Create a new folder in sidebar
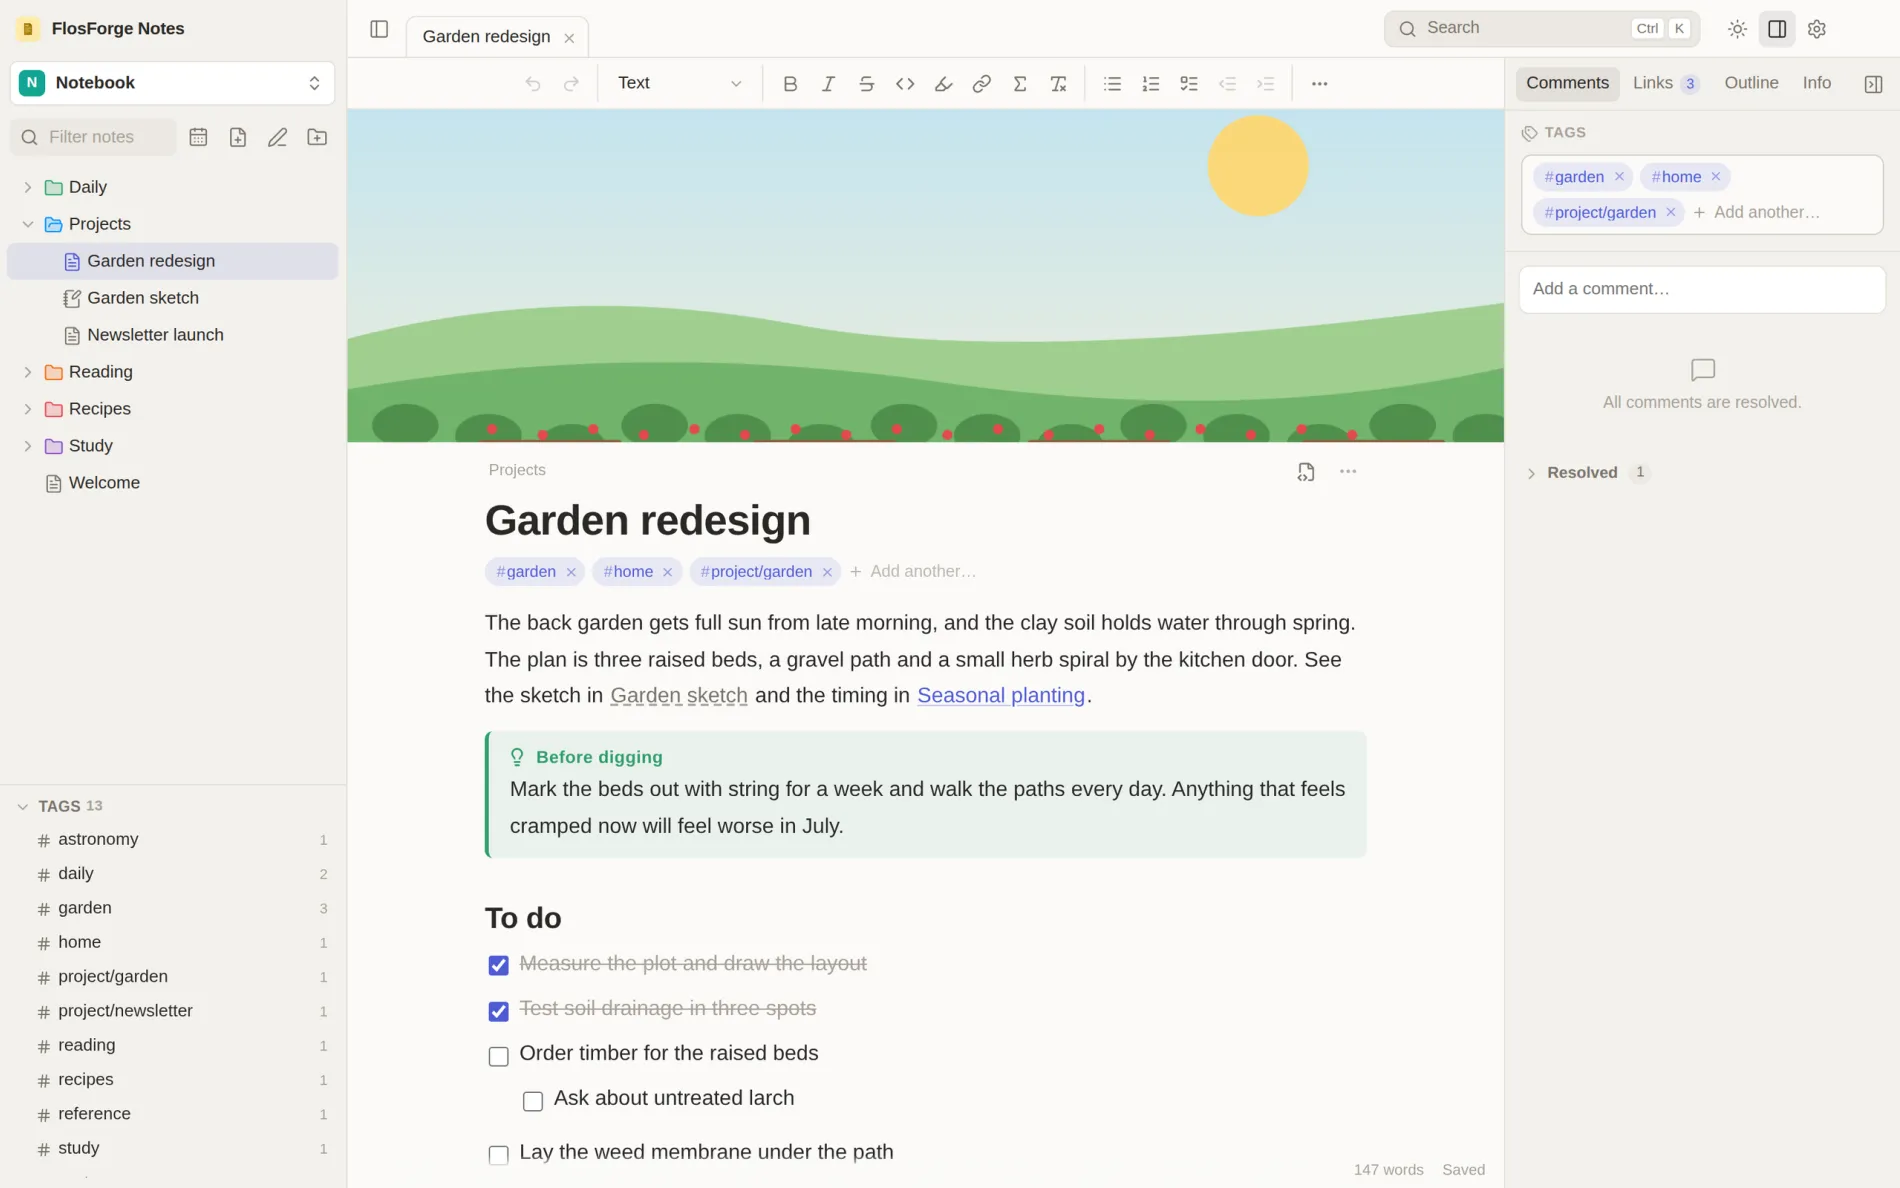 [x=317, y=137]
